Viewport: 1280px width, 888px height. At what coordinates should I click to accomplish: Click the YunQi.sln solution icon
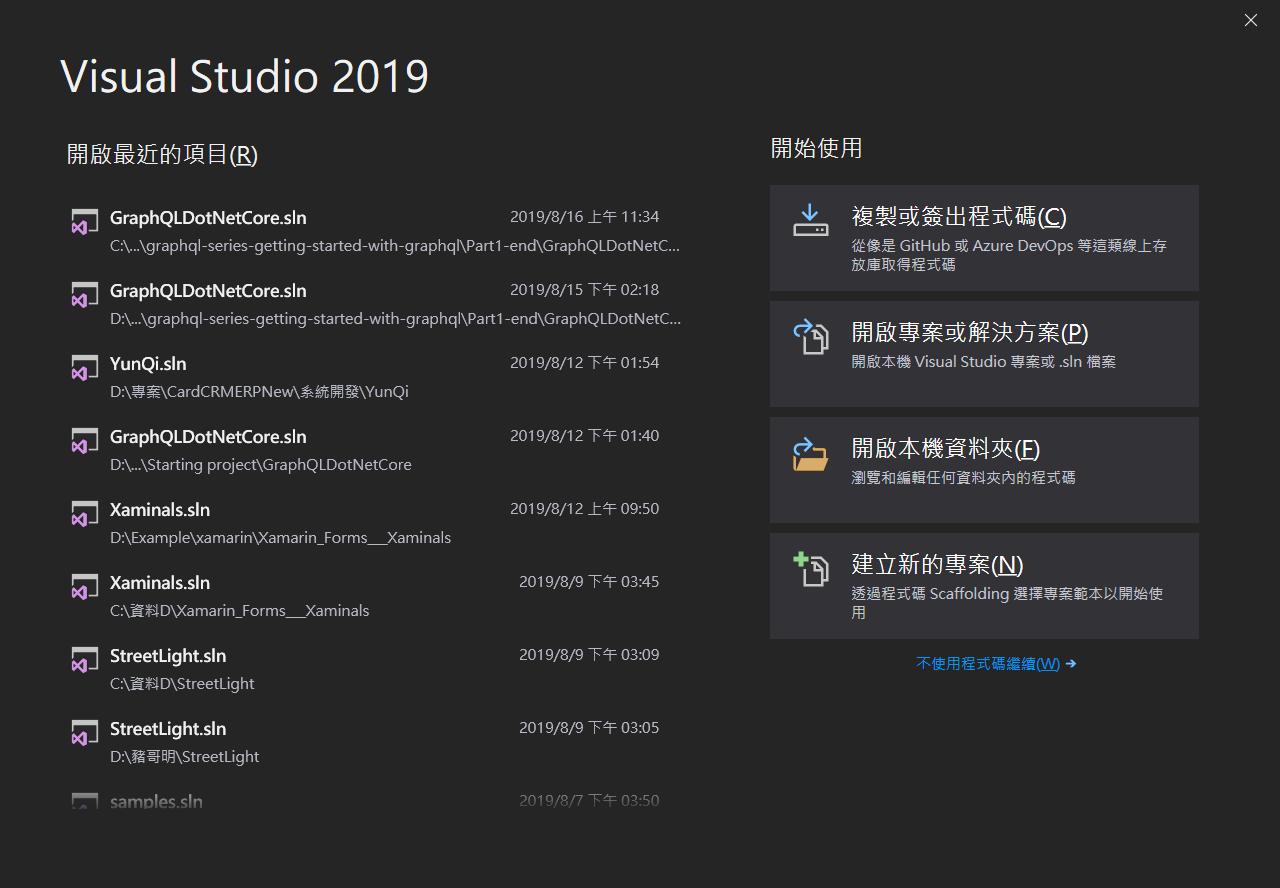point(84,367)
